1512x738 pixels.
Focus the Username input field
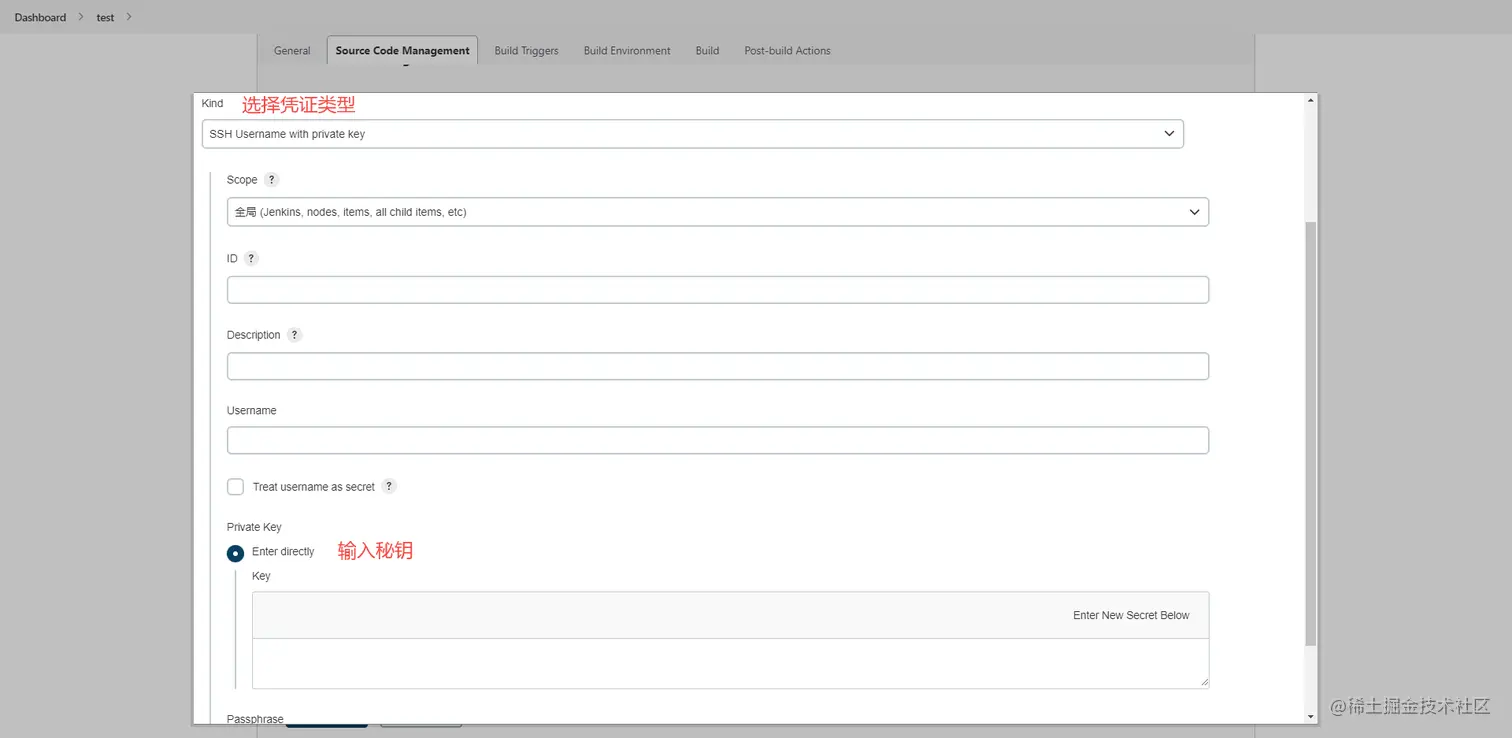pos(717,440)
